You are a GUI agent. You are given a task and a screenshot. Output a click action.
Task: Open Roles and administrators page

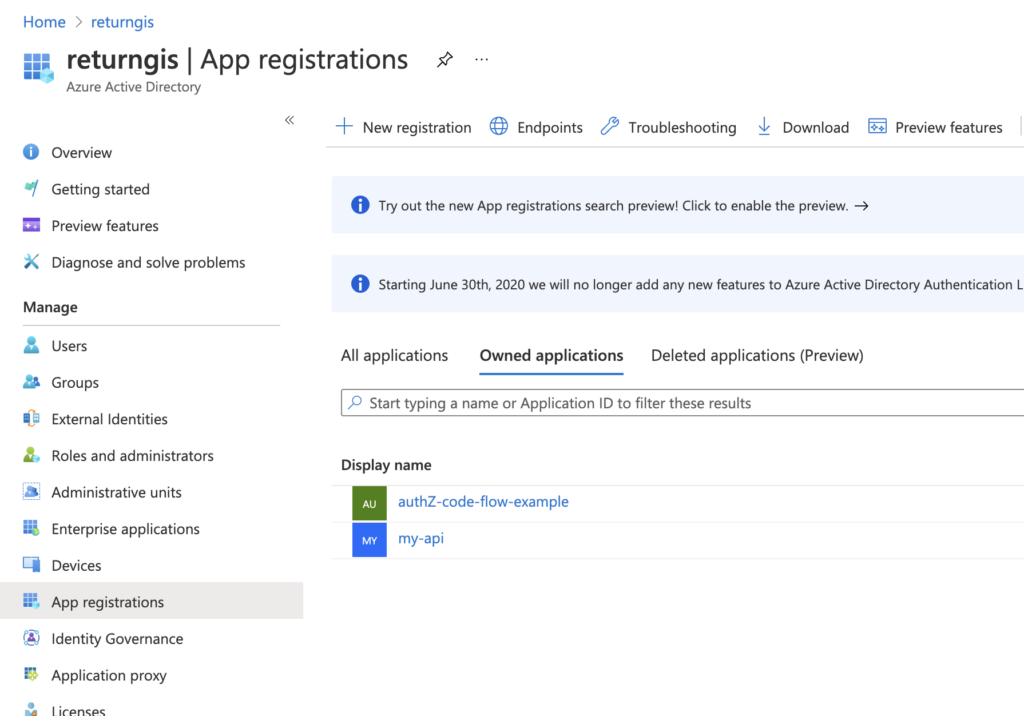click(x=133, y=455)
